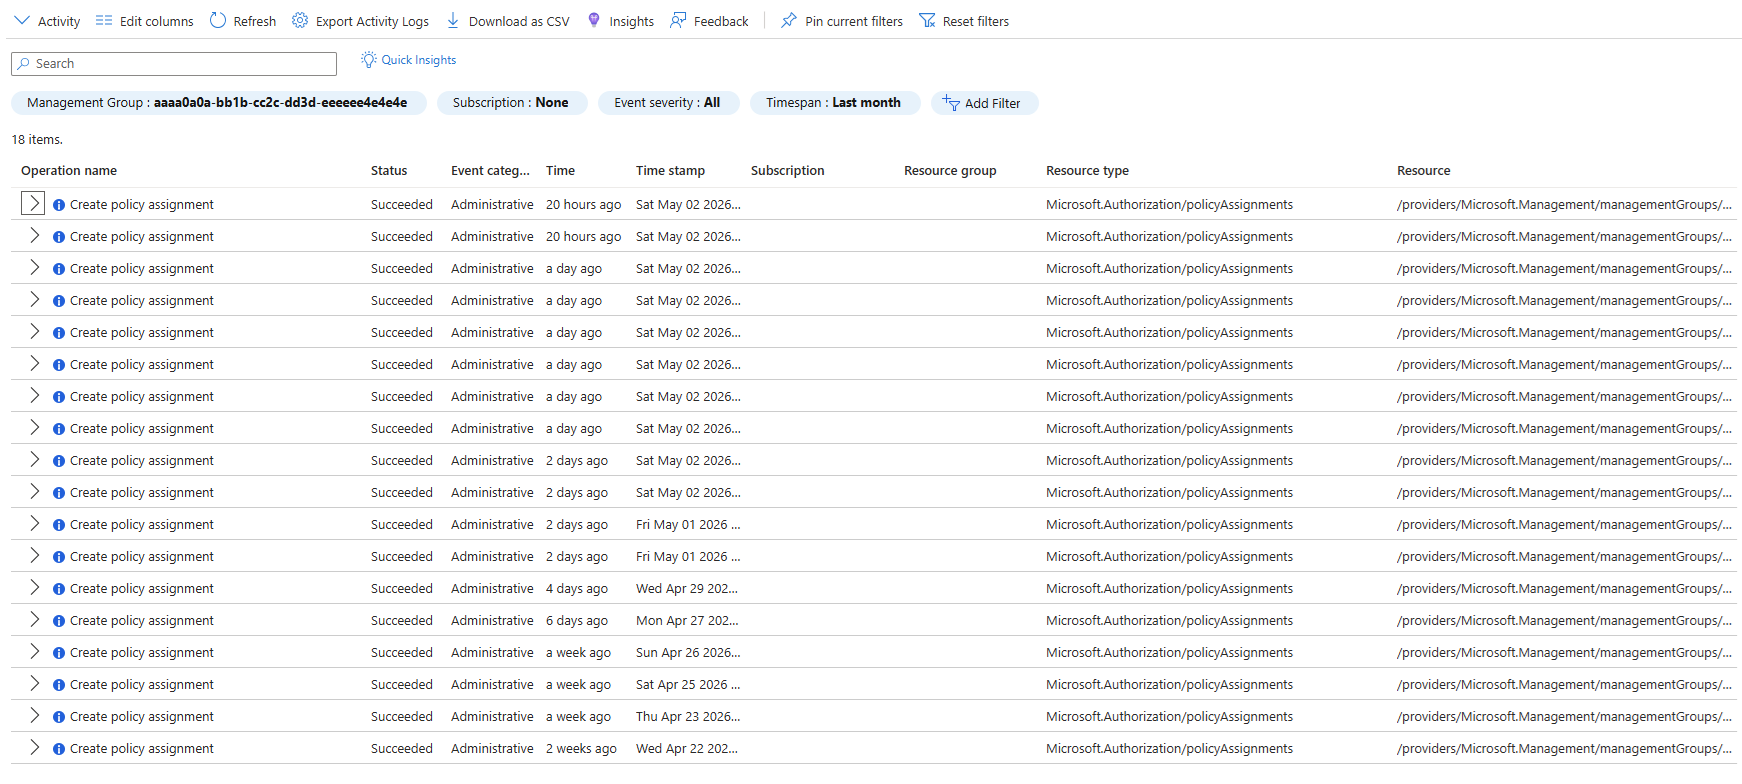Select the '2 weeks ago' time cell
1742x784 pixels.
click(x=581, y=749)
